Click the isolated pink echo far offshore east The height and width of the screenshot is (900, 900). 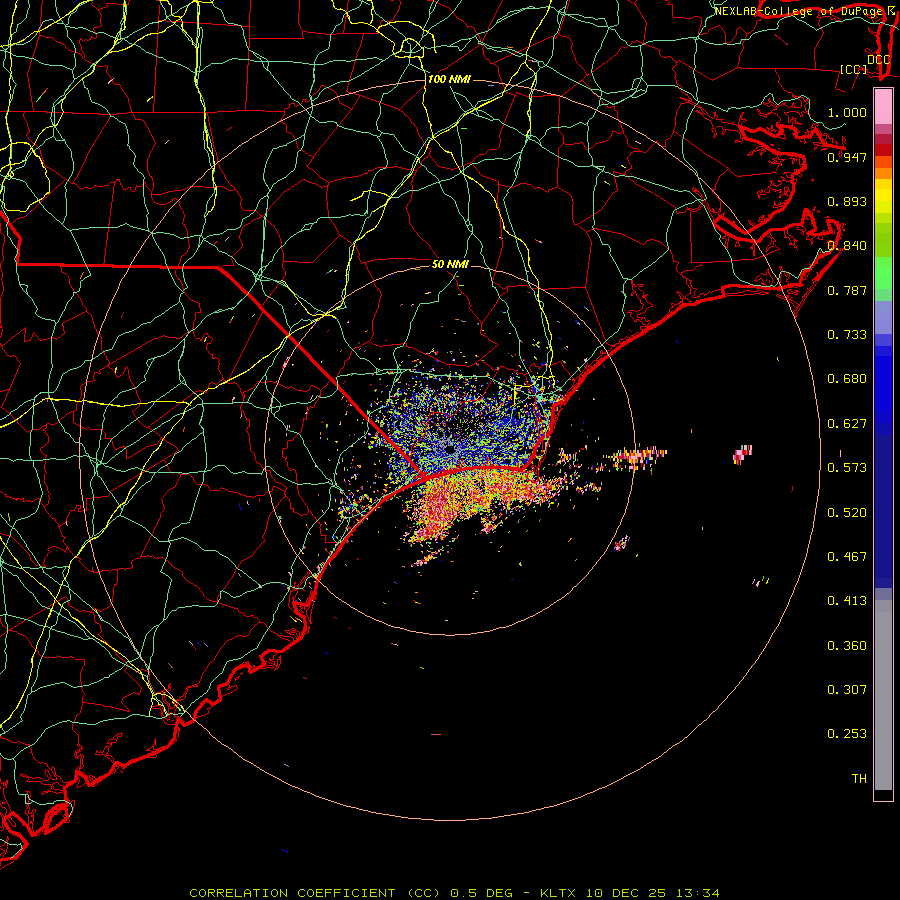click(x=742, y=453)
